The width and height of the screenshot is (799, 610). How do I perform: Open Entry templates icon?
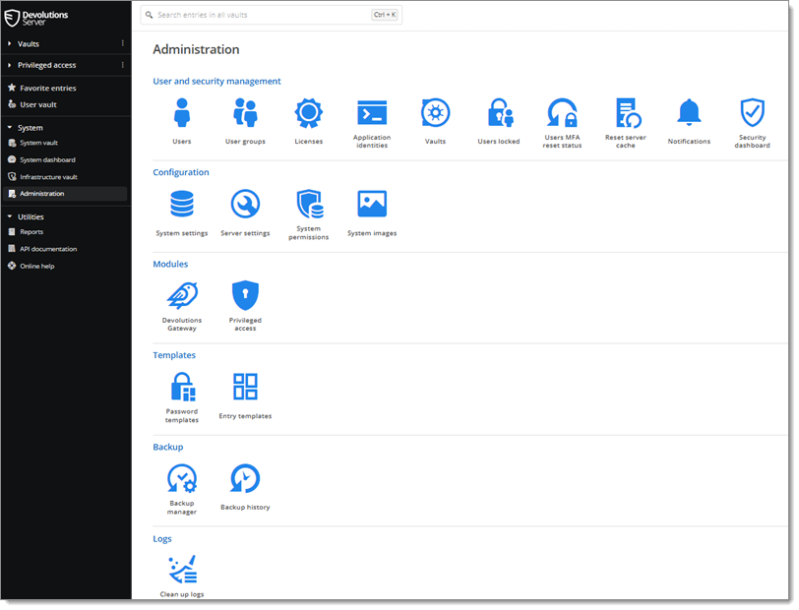point(245,387)
